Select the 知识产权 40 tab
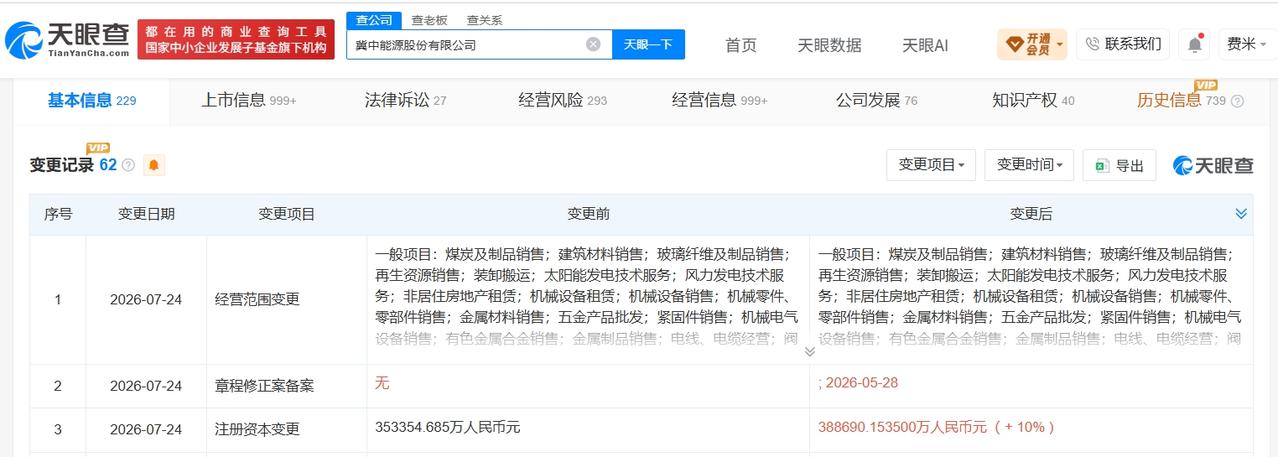This screenshot has width=1278, height=457. click(1033, 100)
